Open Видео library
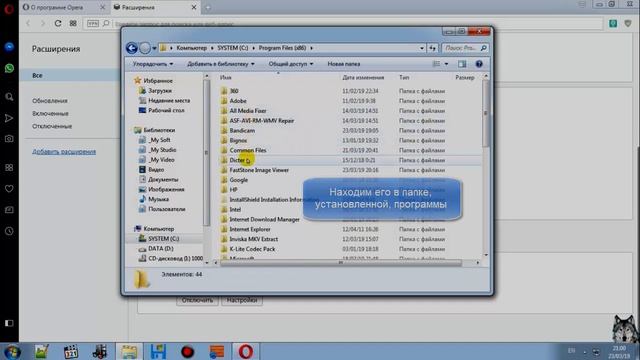 point(156,169)
